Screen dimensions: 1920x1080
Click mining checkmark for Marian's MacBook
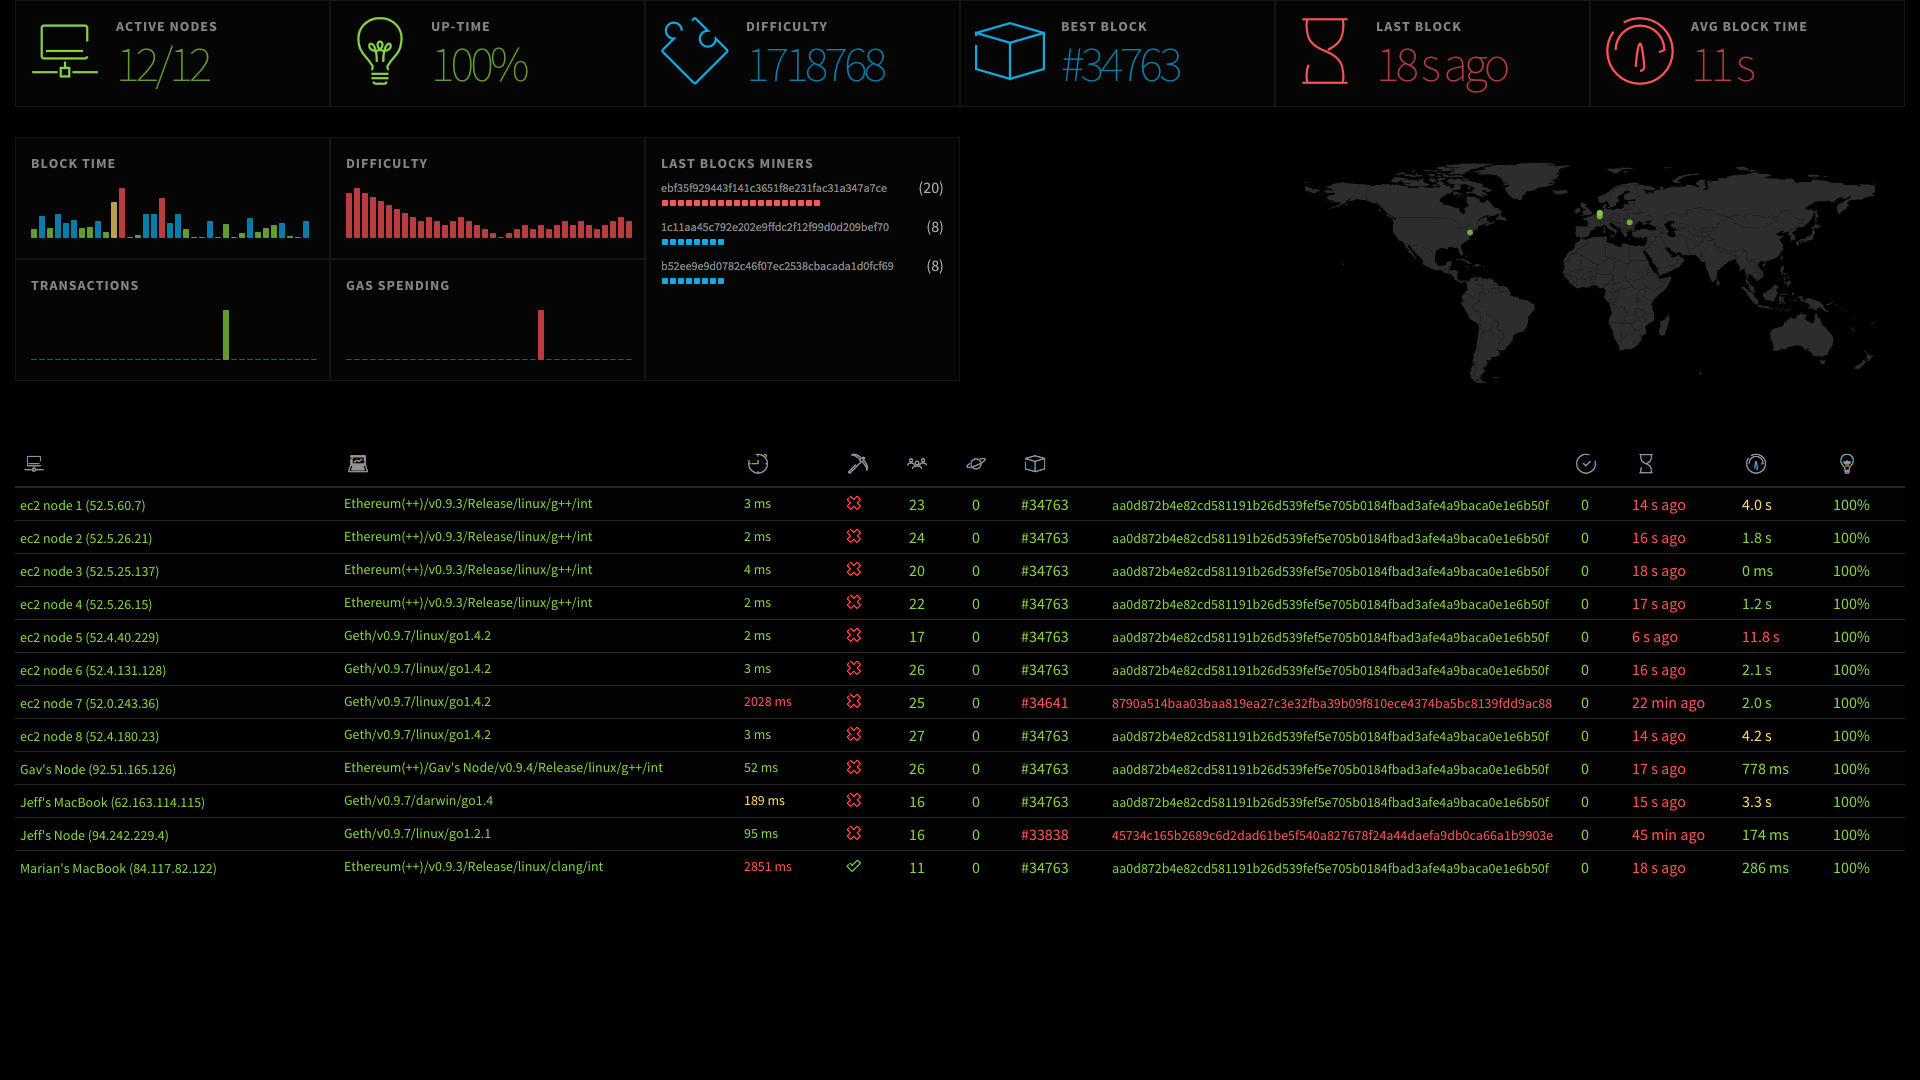[854, 867]
